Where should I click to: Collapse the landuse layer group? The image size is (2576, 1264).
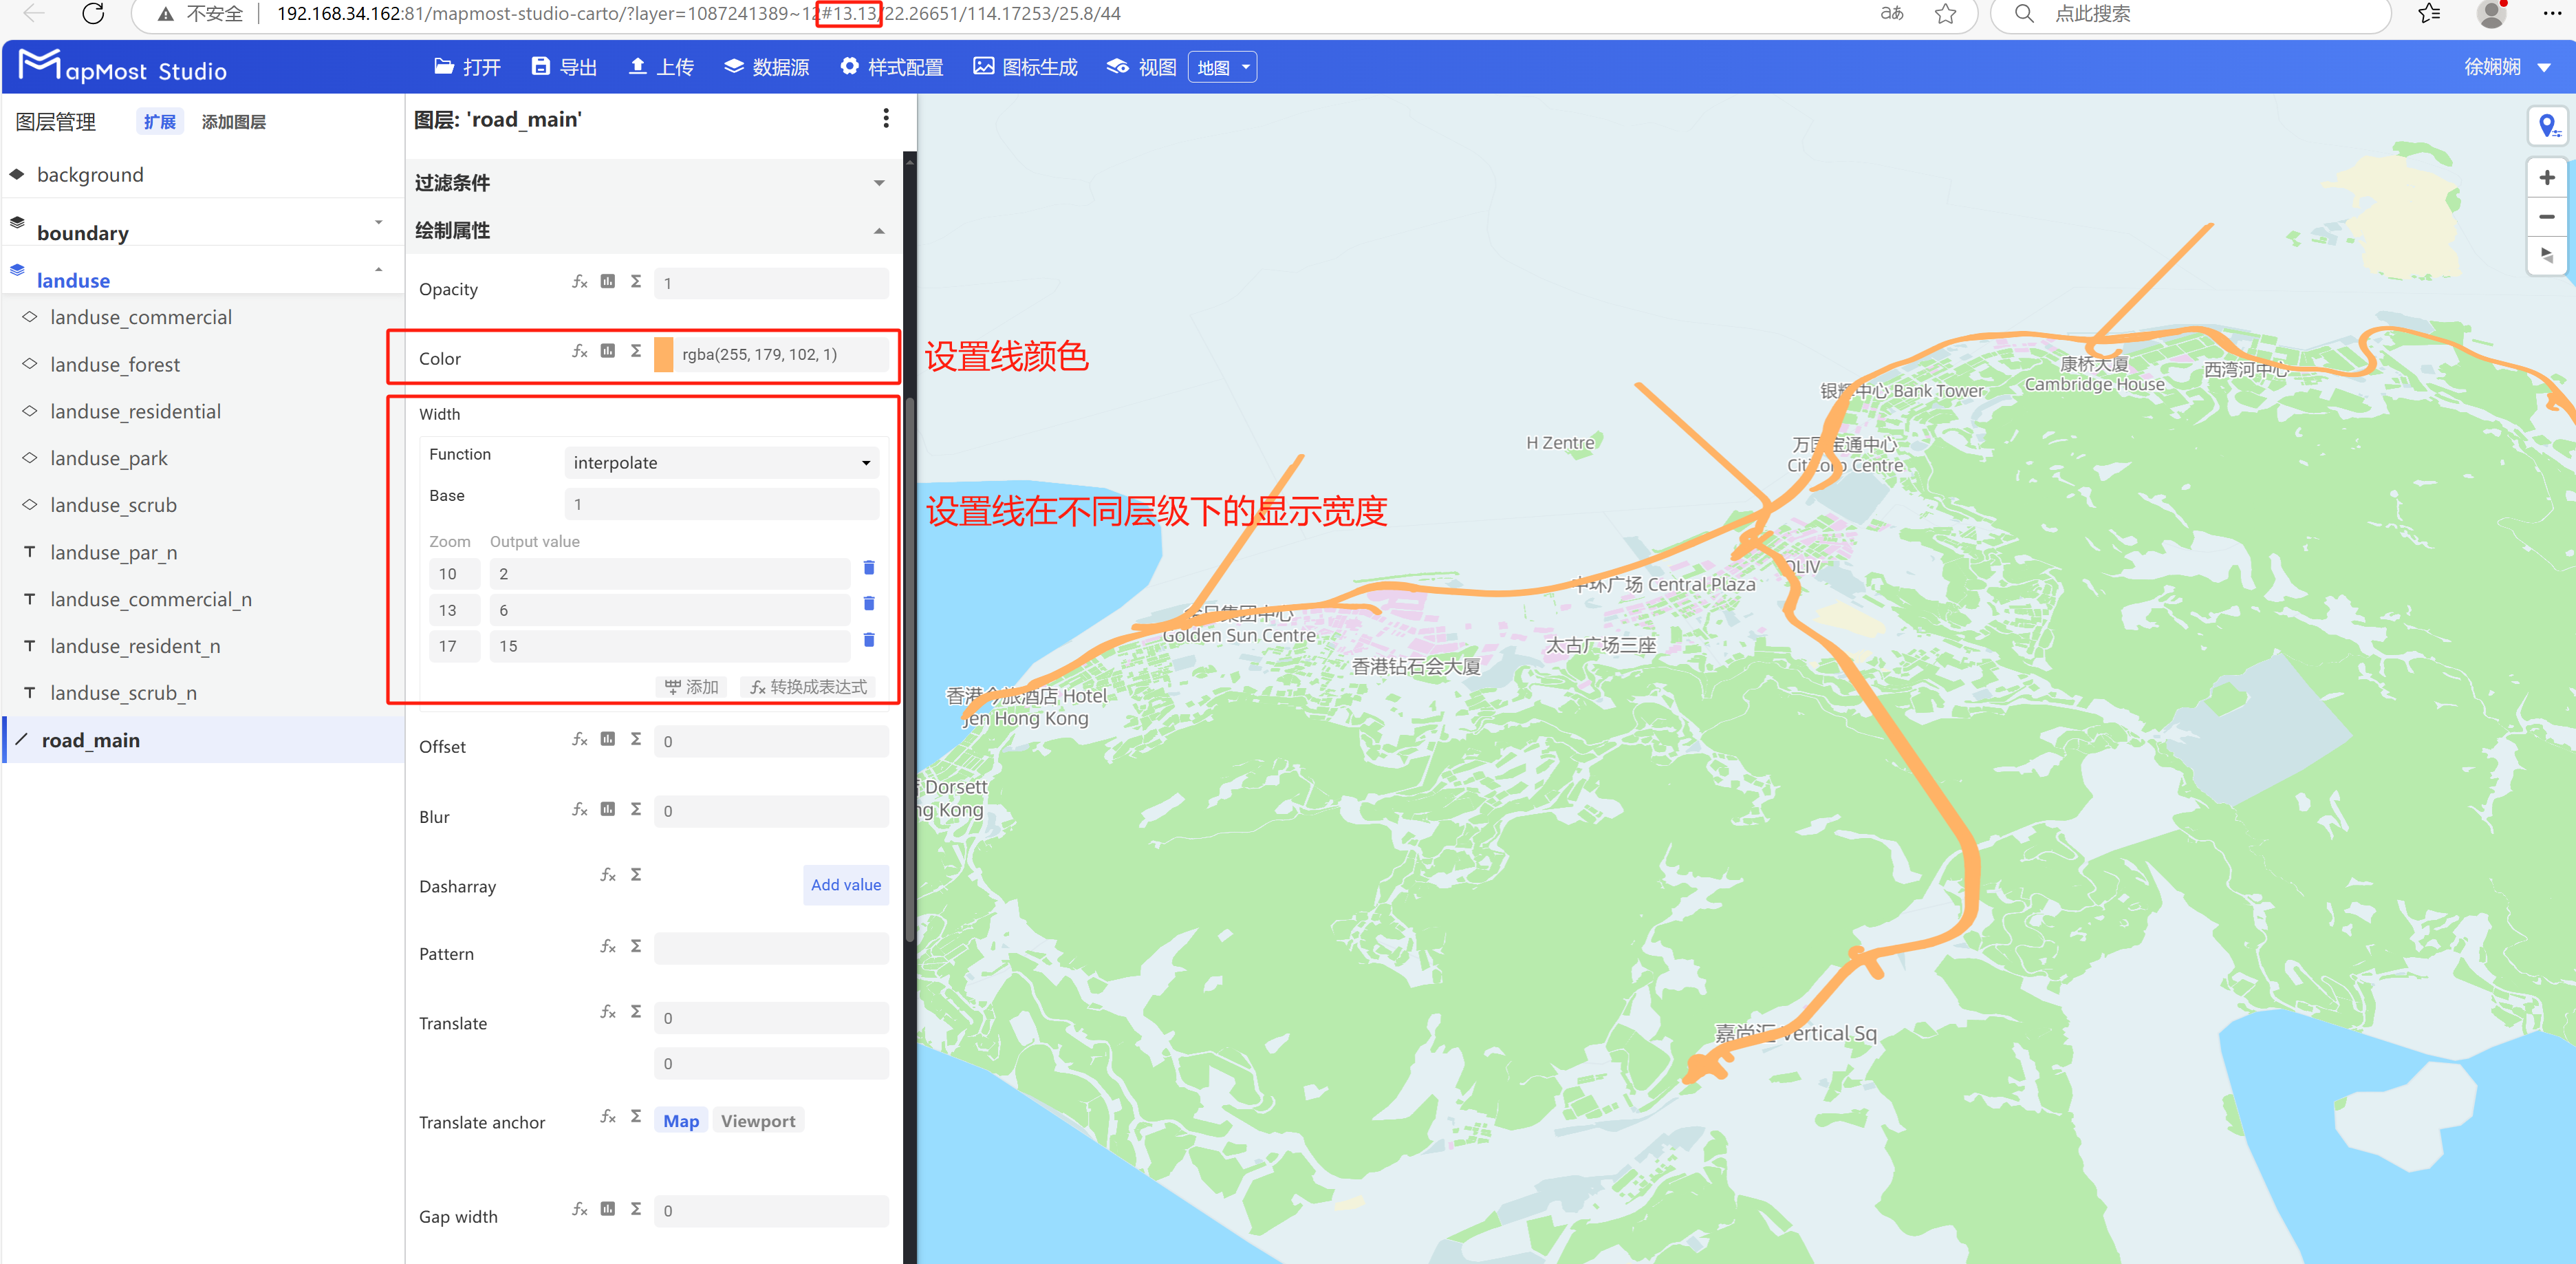click(x=378, y=270)
